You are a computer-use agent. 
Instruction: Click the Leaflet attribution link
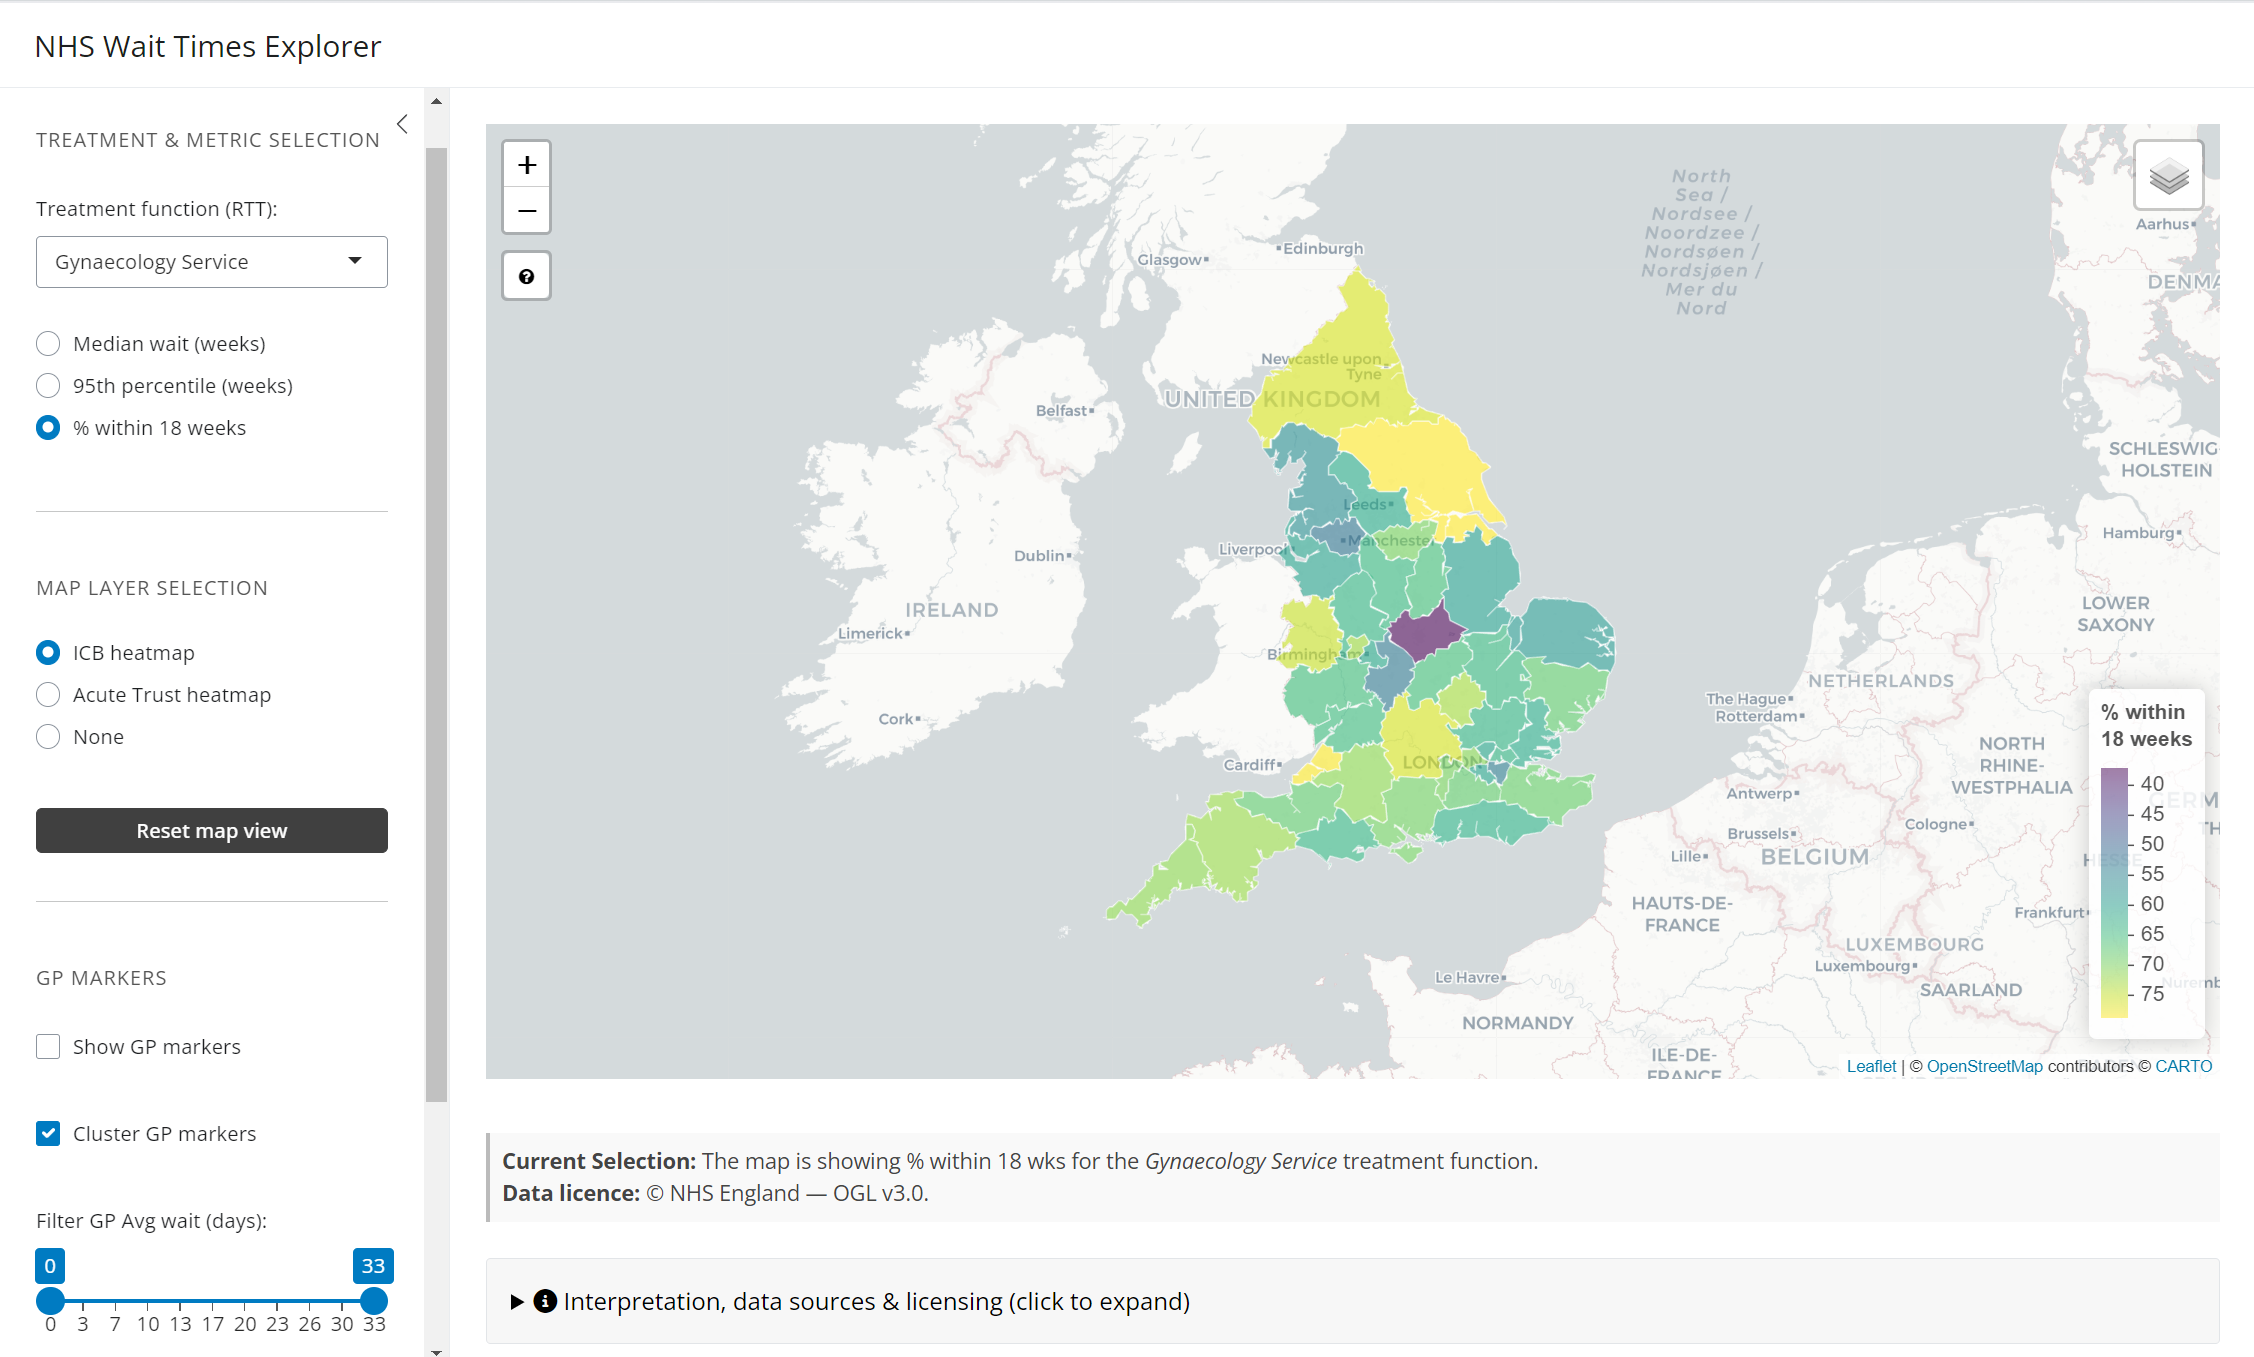coord(1871,1066)
